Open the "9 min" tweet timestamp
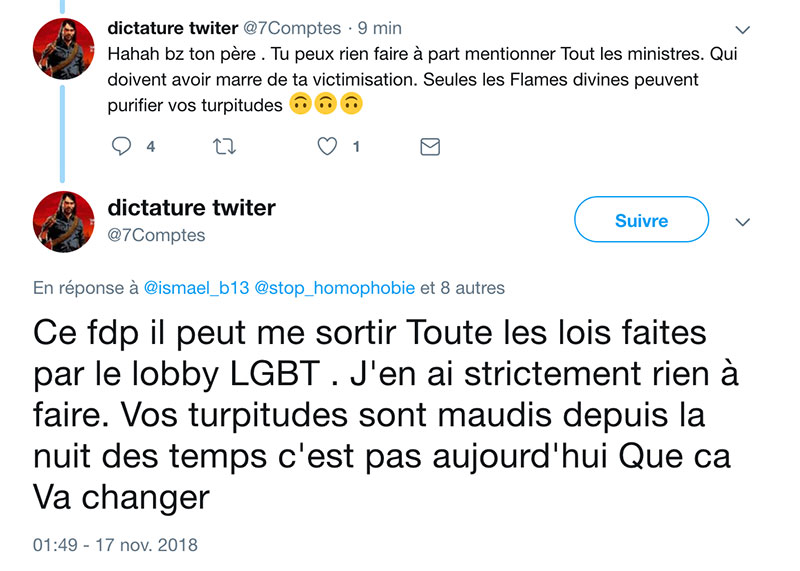The image size is (800, 571). tap(378, 29)
